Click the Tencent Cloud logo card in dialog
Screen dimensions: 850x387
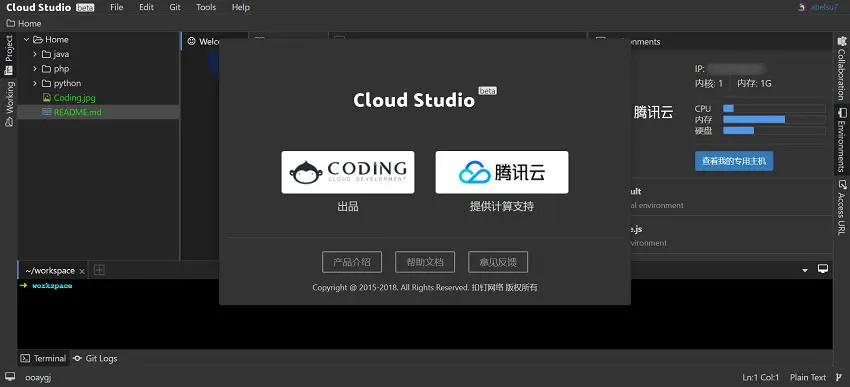point(502,172)
